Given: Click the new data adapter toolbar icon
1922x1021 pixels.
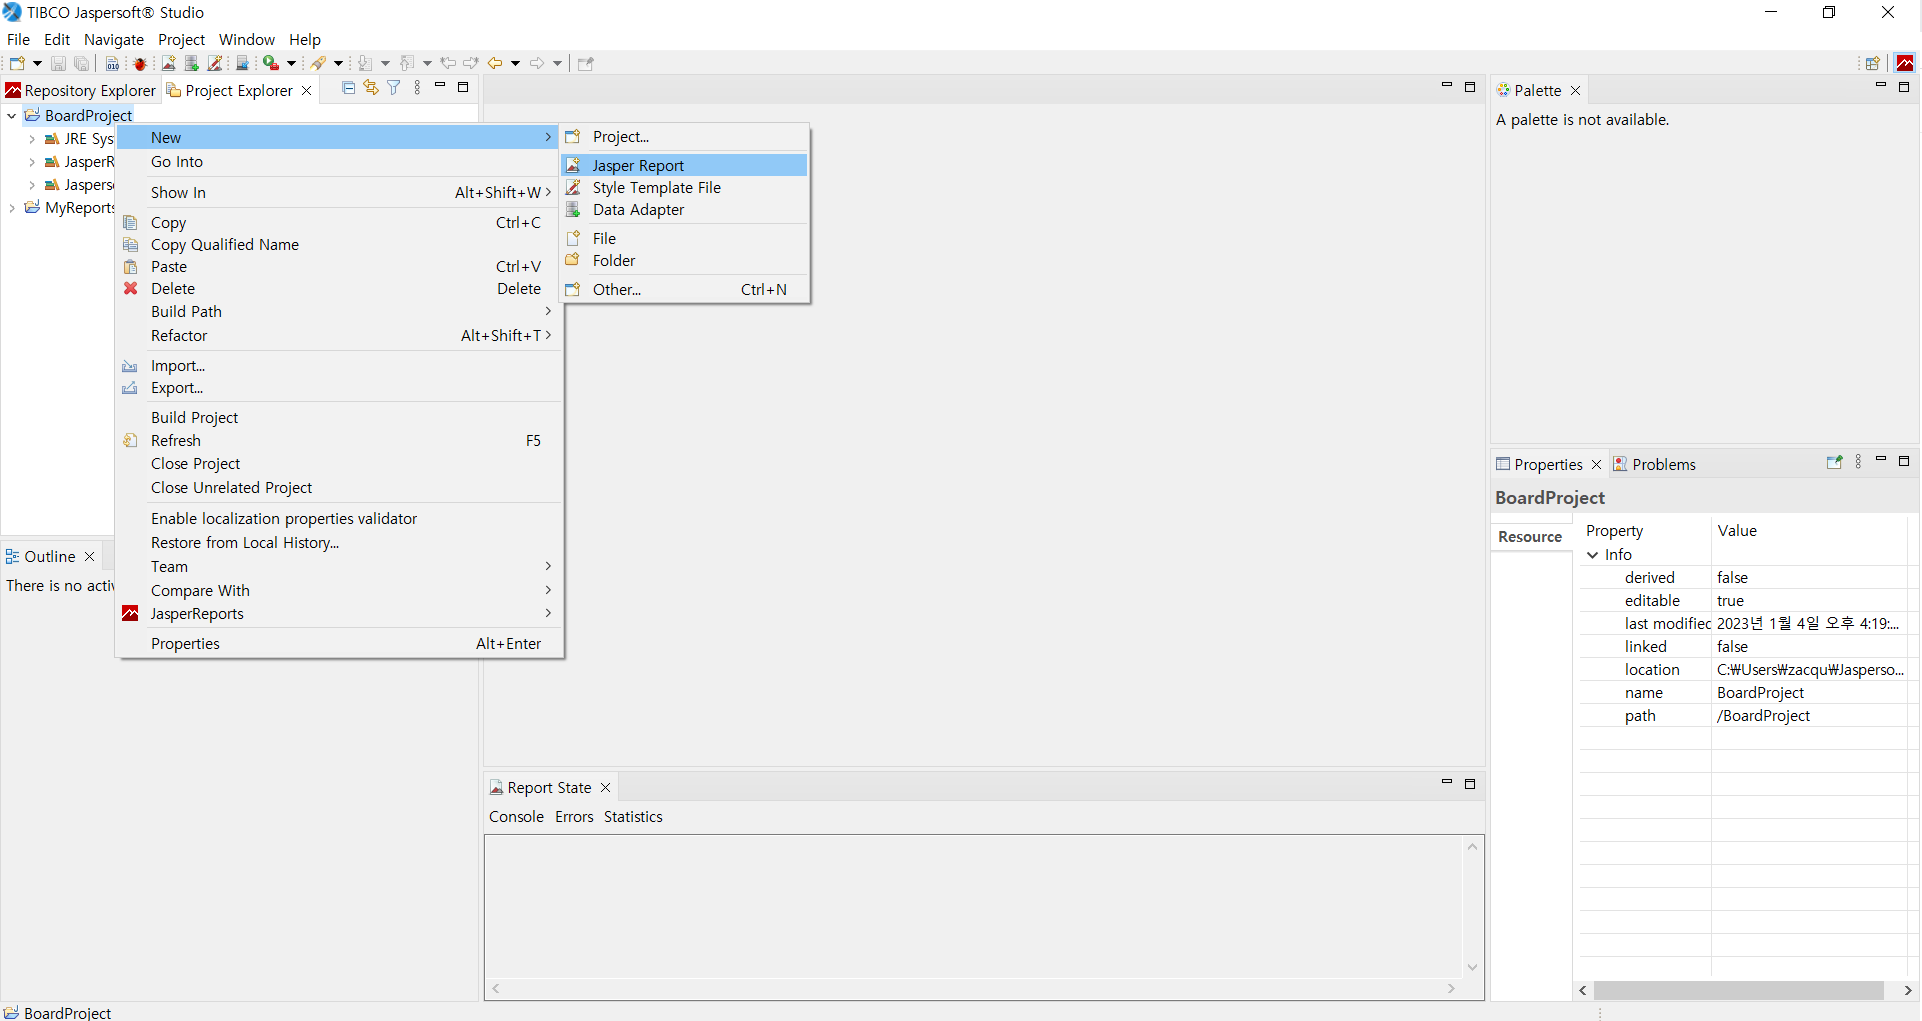Looking at the screenshot, I should coord(192,63).
